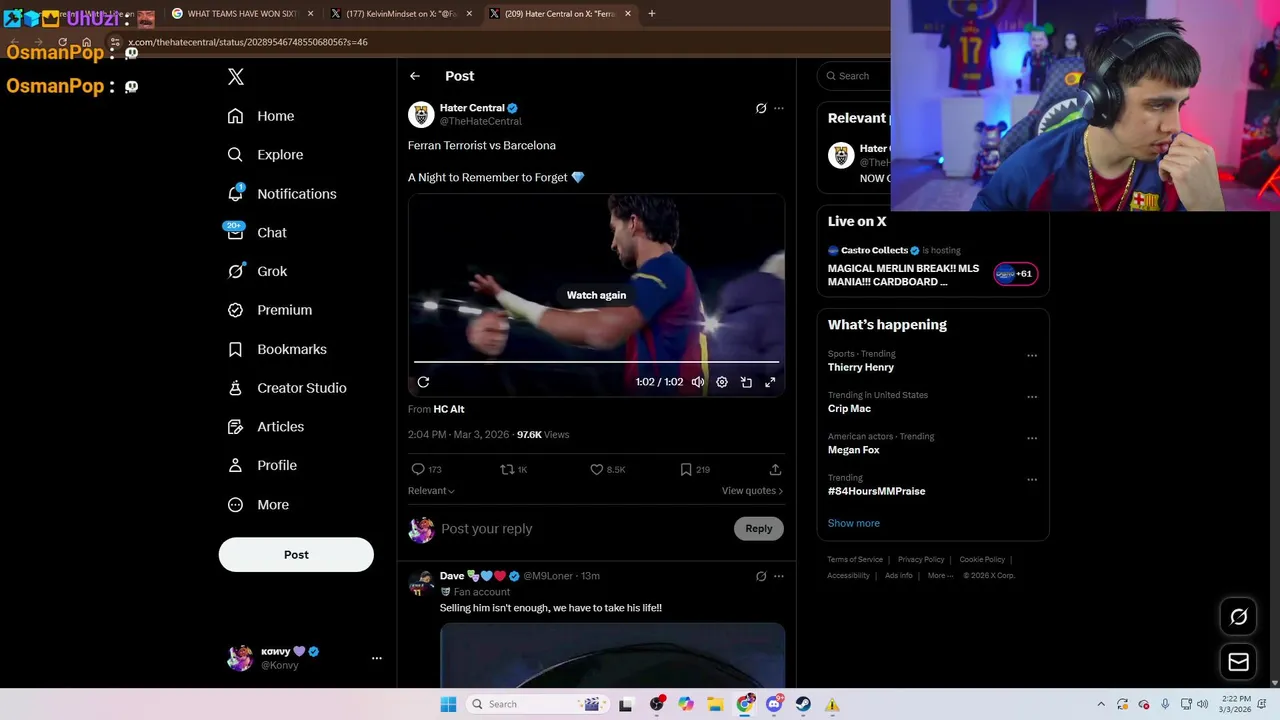
Task: Mute the video with the speaker icon
Action: tap(698, 382)
